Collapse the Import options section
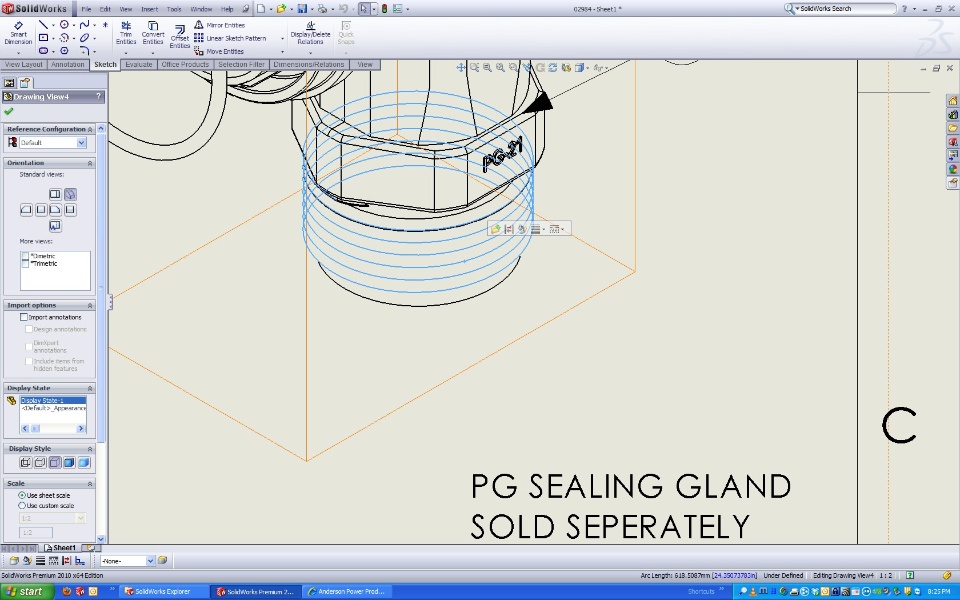The image size is (960, 600). [x=90, y=306]
